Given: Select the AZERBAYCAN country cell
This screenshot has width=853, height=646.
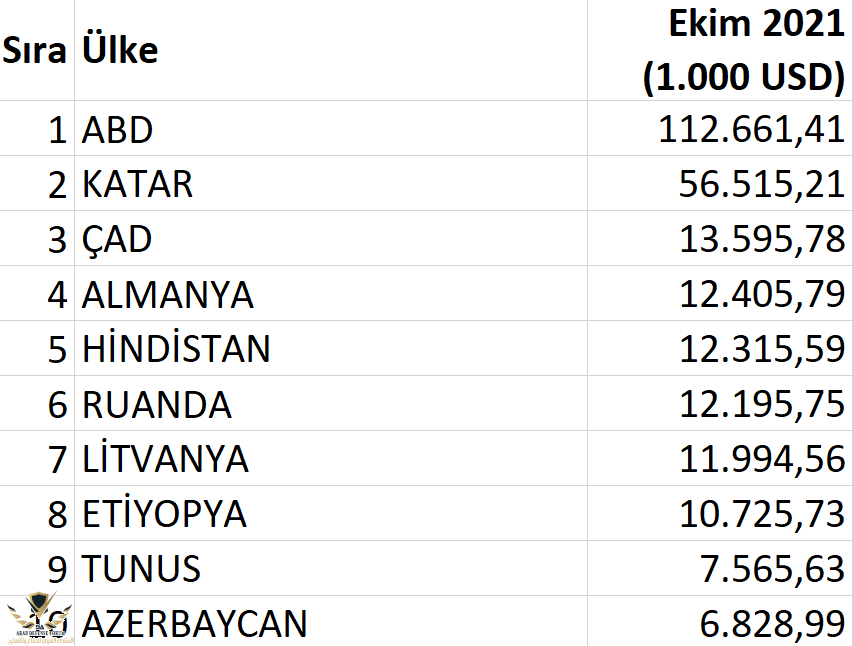Looking at the screenshot, I should point(331,621).
